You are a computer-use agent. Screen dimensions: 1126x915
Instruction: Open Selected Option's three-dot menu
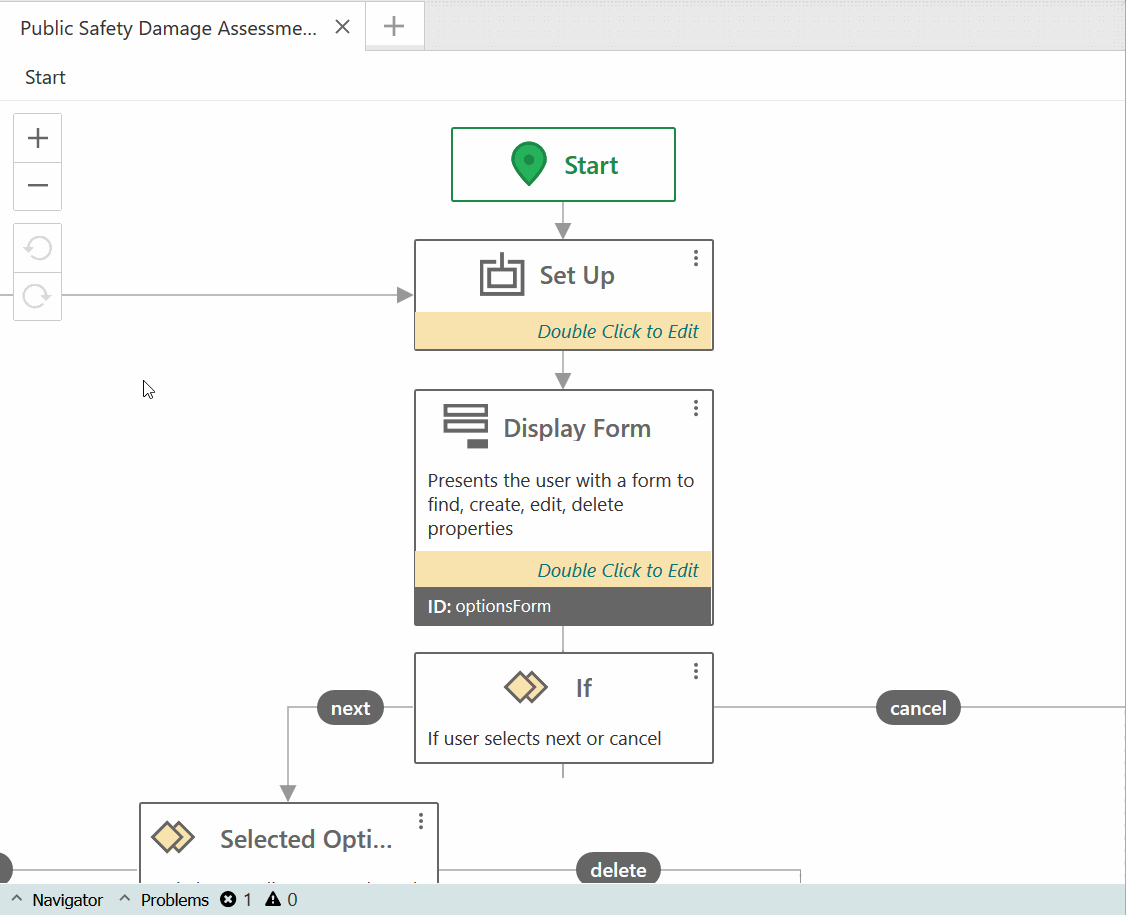click(421, 821)
